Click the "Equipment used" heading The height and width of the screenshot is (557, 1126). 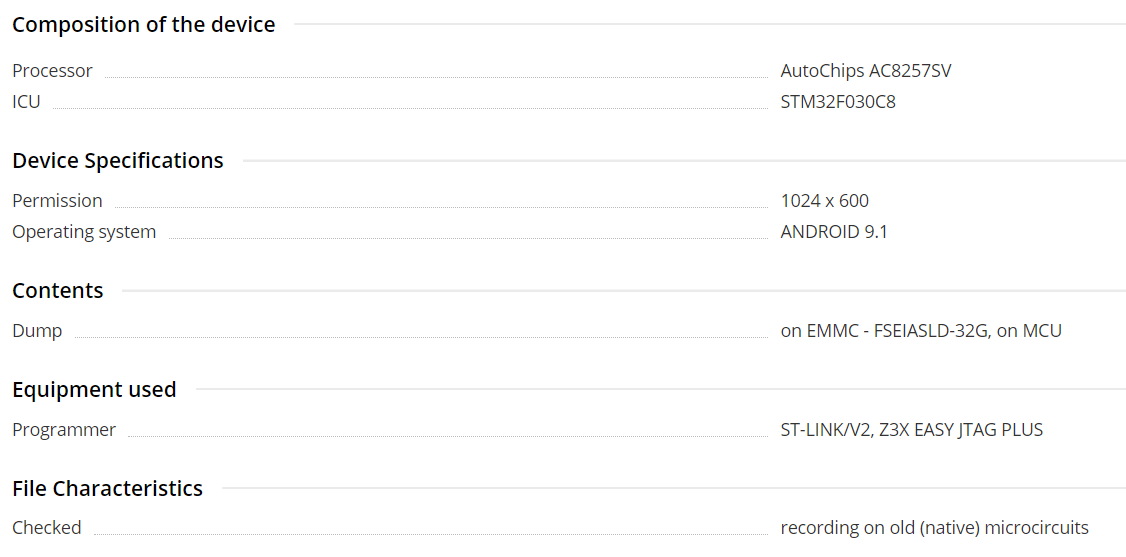point(94,390)
